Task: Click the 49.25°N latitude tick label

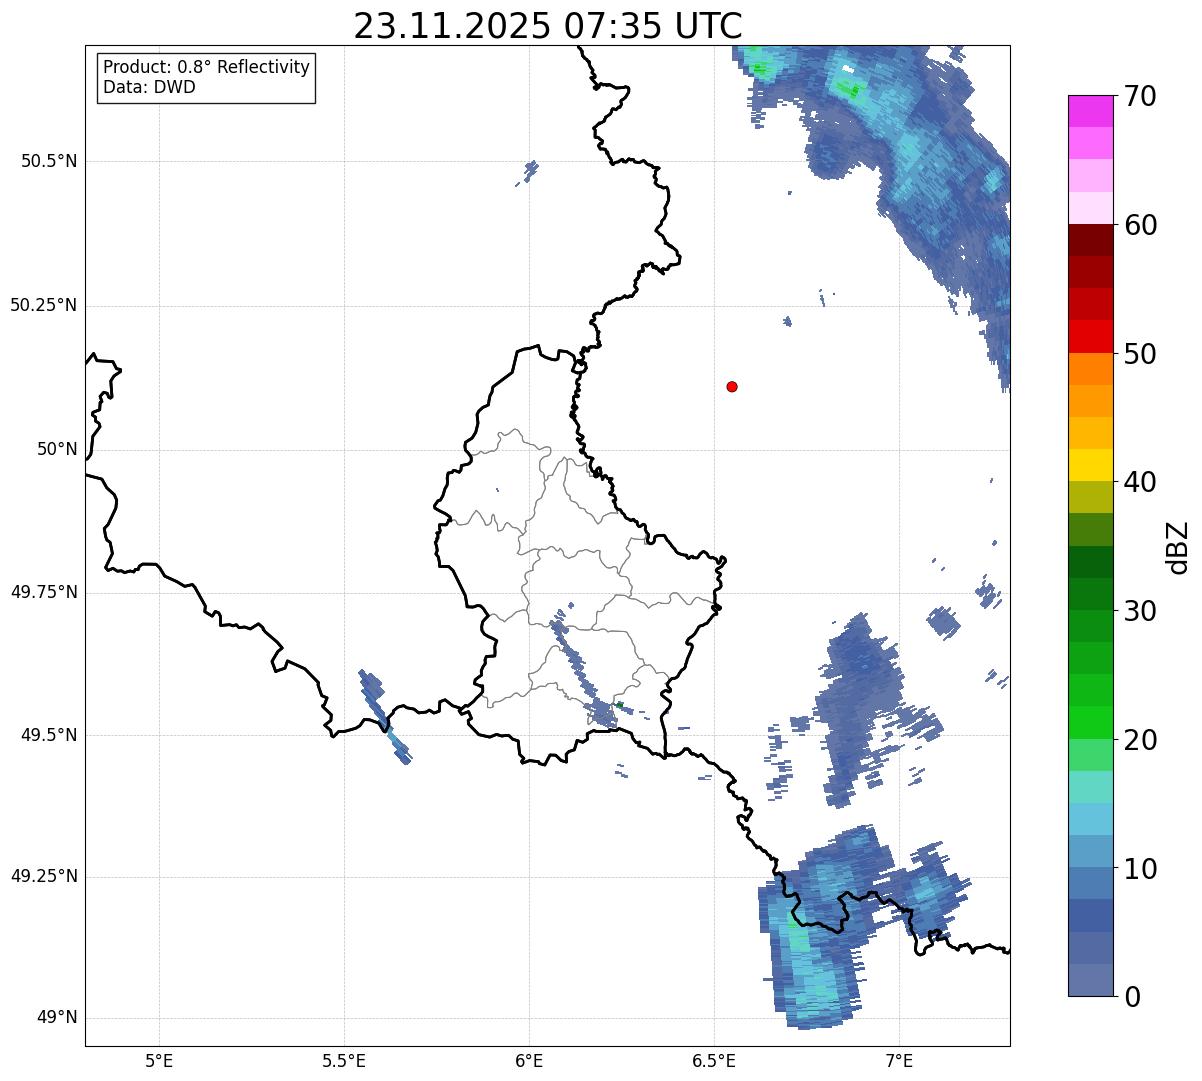Action: 44,876
